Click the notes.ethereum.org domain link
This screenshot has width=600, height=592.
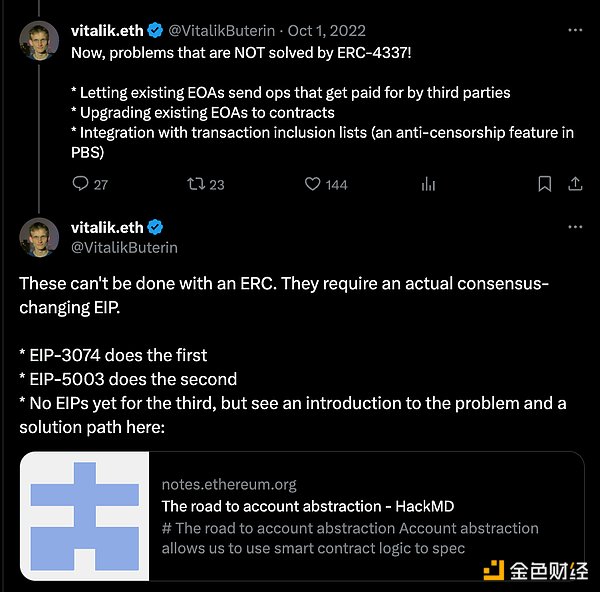coord(229,485)
